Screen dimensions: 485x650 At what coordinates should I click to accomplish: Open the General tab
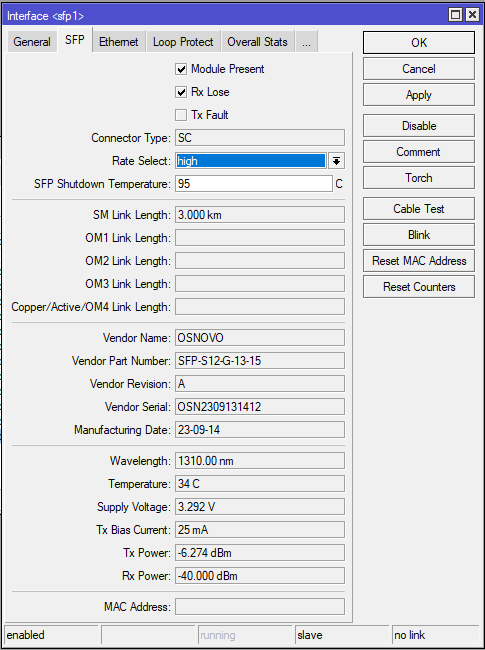[32, 42]
